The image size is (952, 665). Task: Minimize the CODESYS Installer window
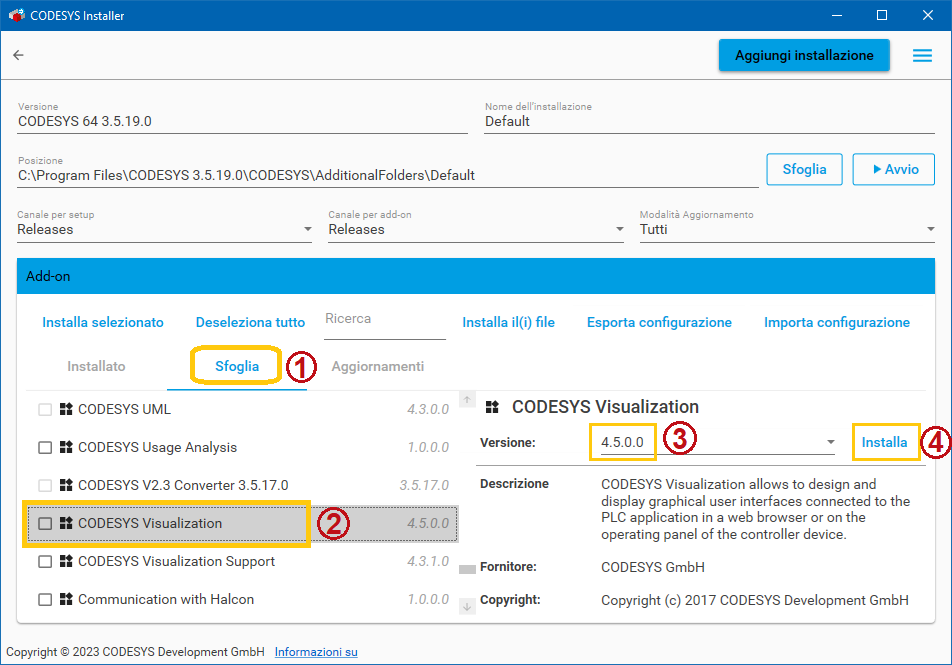pyautogui.click(x=837, y=15)
